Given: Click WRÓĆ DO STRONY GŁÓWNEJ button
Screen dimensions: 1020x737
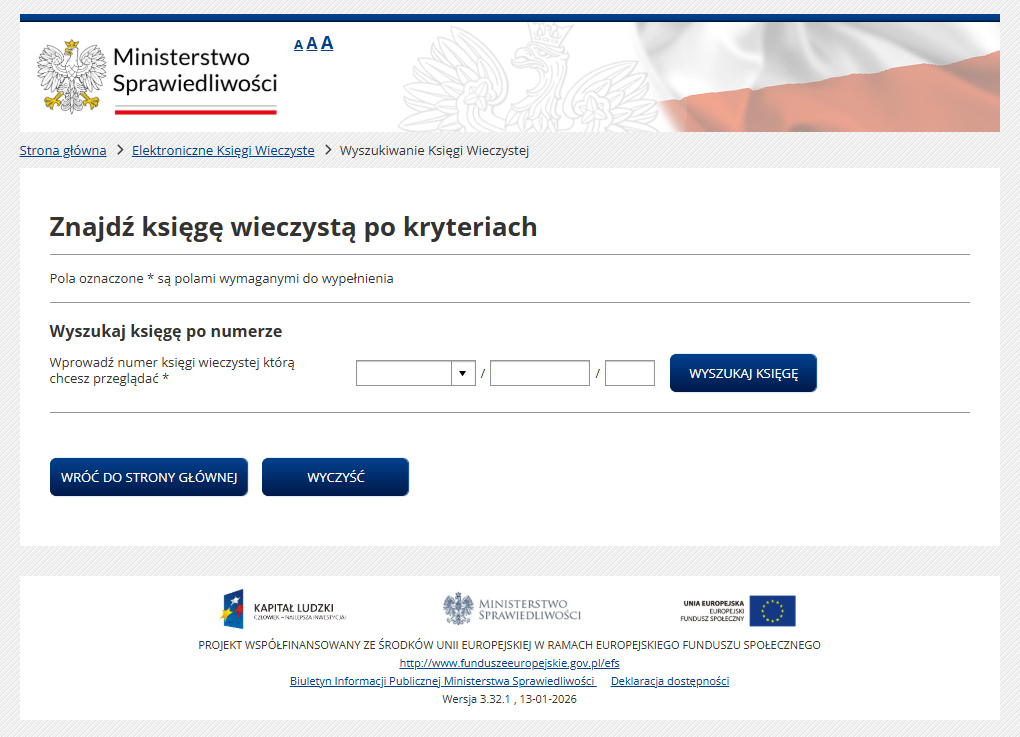Looking at the screenshot, I should [149, 477].
